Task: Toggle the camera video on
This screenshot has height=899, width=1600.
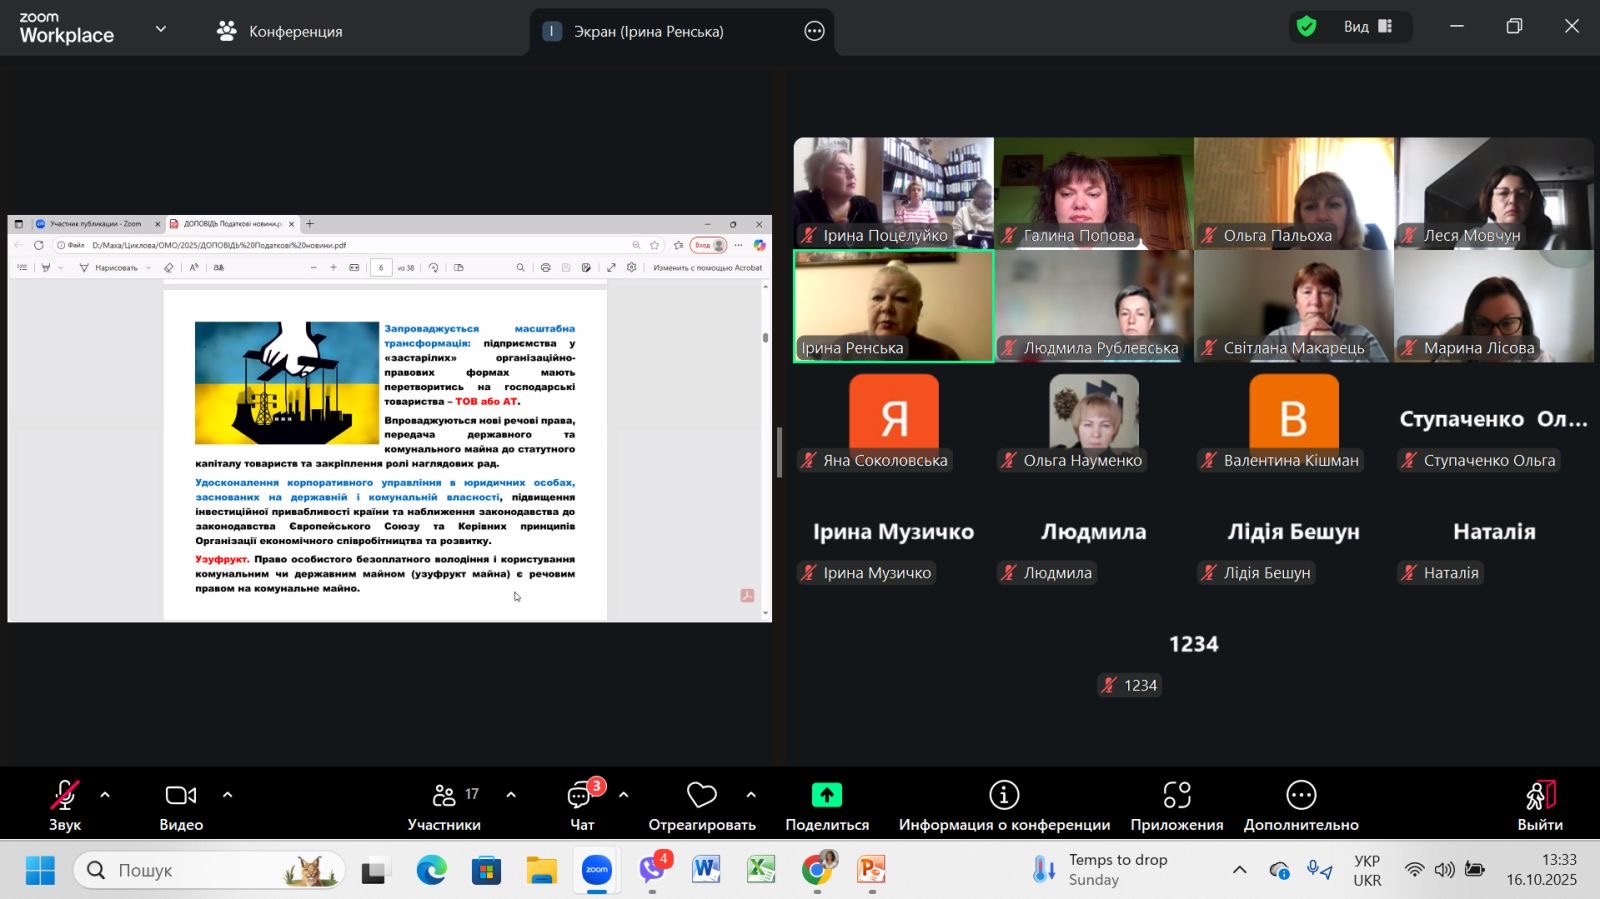Action: coord(181,804)
